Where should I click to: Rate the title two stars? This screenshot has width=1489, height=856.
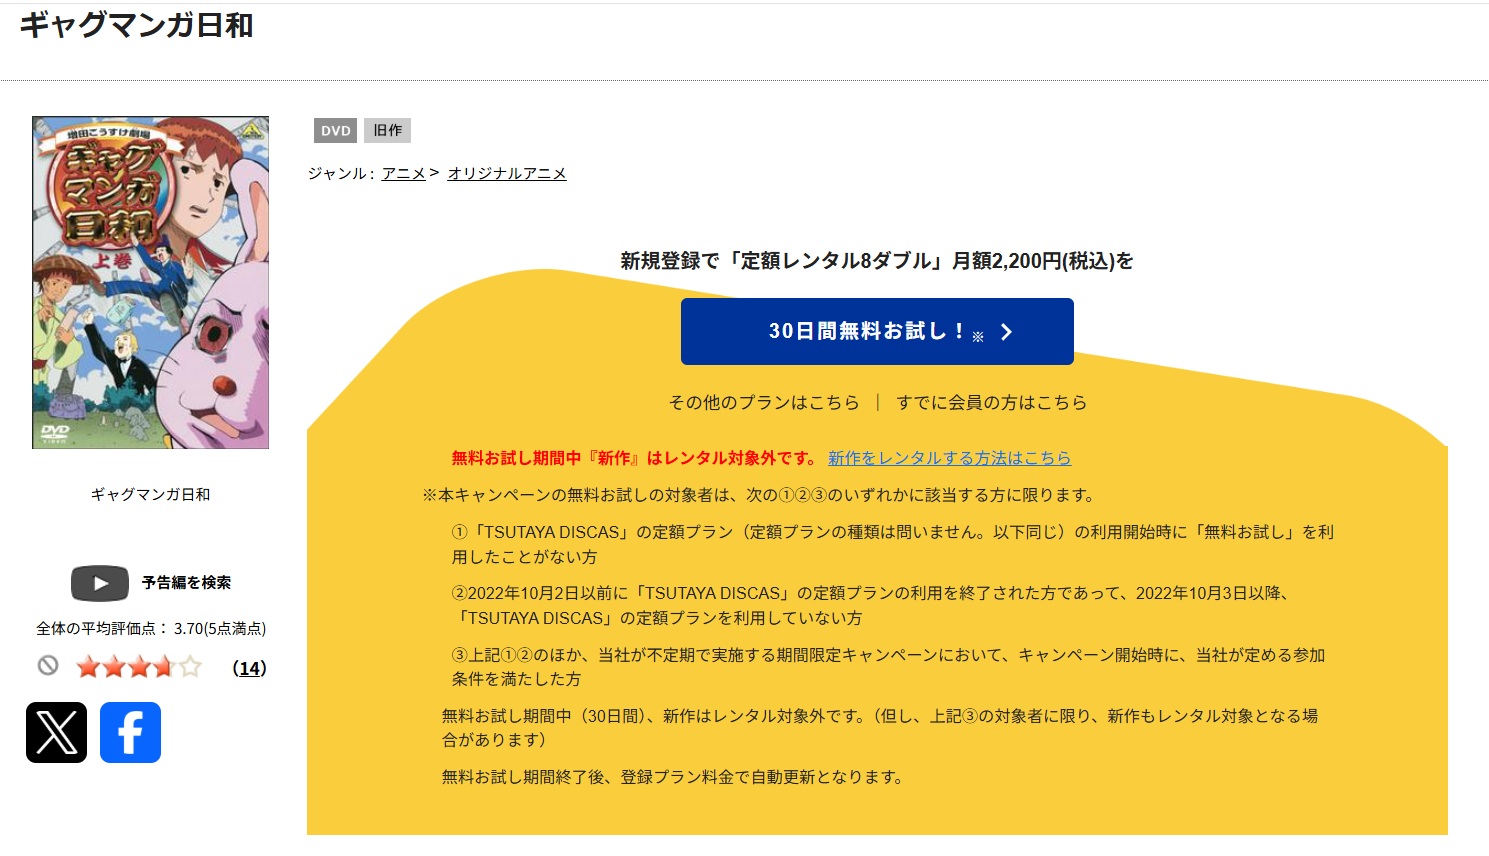[113, 667]
